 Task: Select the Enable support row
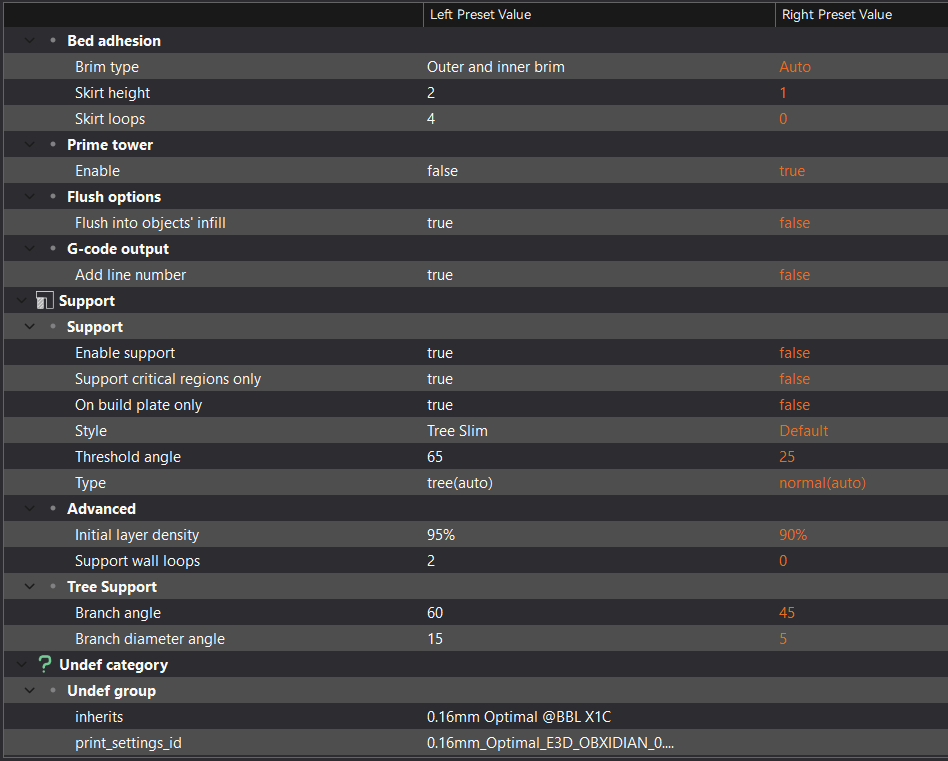click(x=476, y=352)
